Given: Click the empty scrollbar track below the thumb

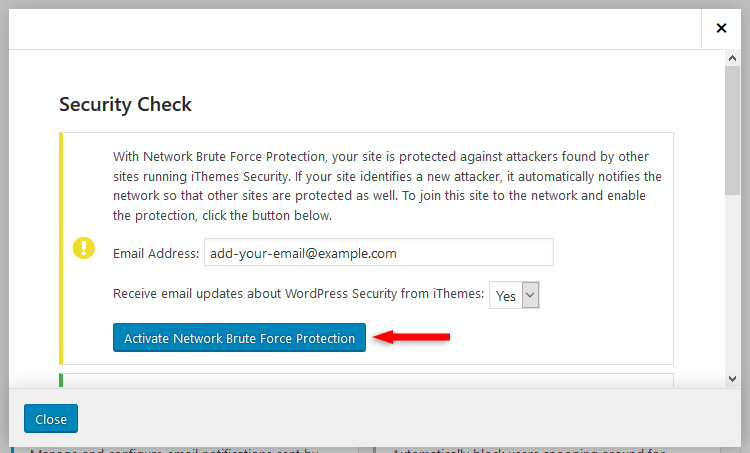Looking at the screenshot, I should [732, 282].
